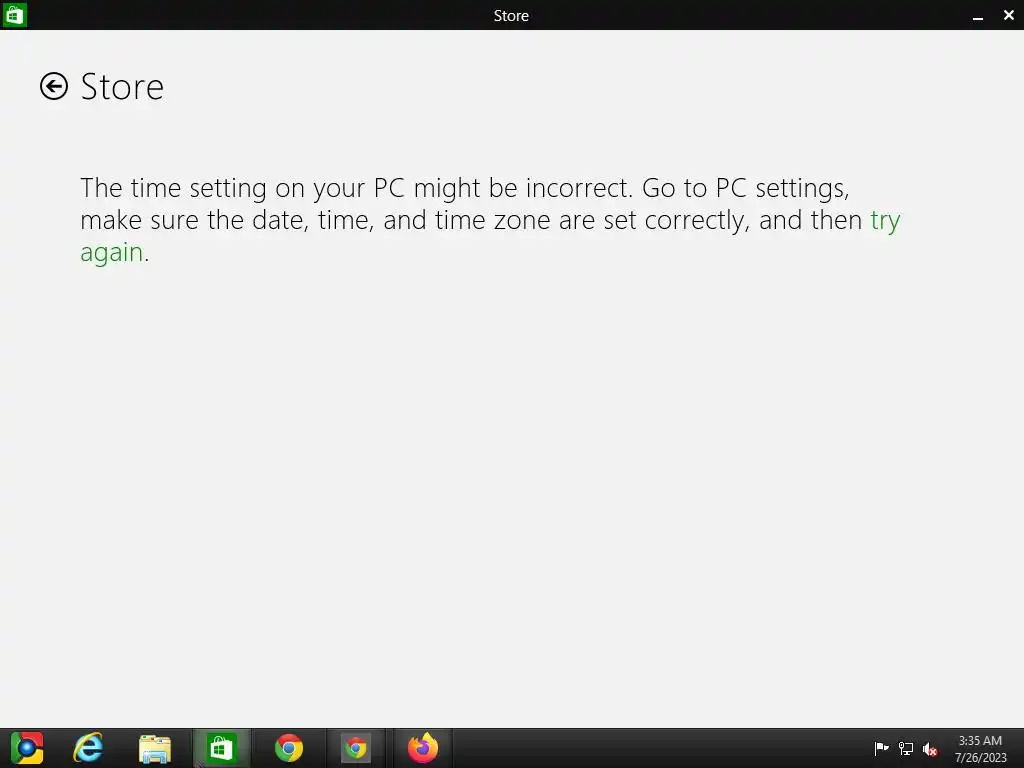1024x768 pixels.
Task: Open the network status tray icon
Action: click(x=906, y=748)
